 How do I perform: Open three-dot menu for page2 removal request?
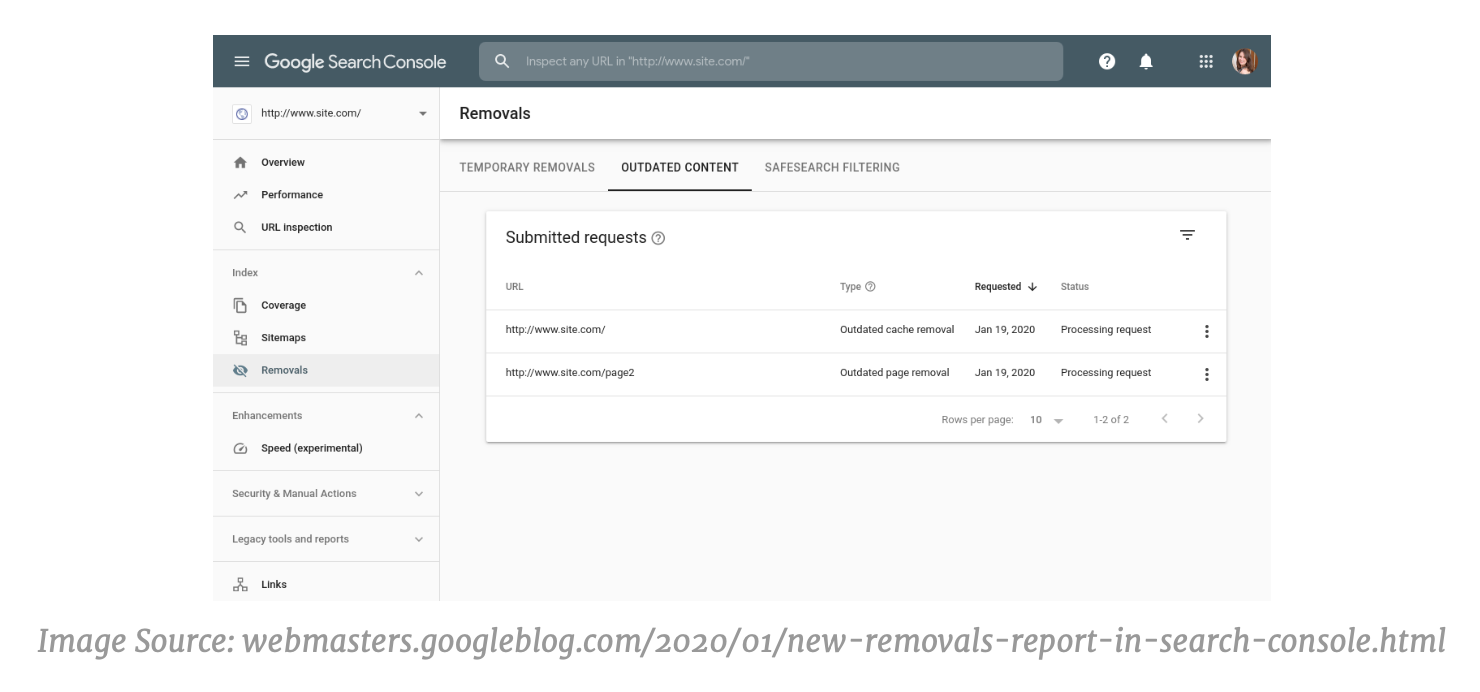(x=1207, y=373)
